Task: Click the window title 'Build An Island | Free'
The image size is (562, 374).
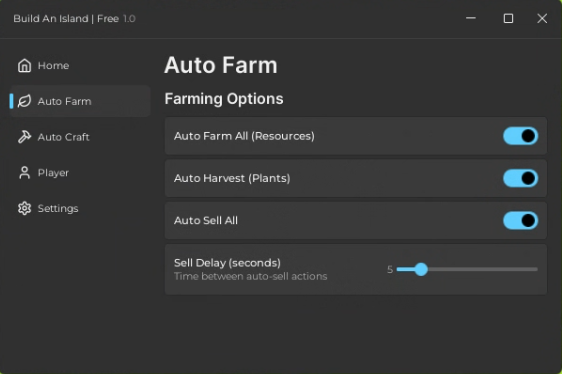Action: 66,19
